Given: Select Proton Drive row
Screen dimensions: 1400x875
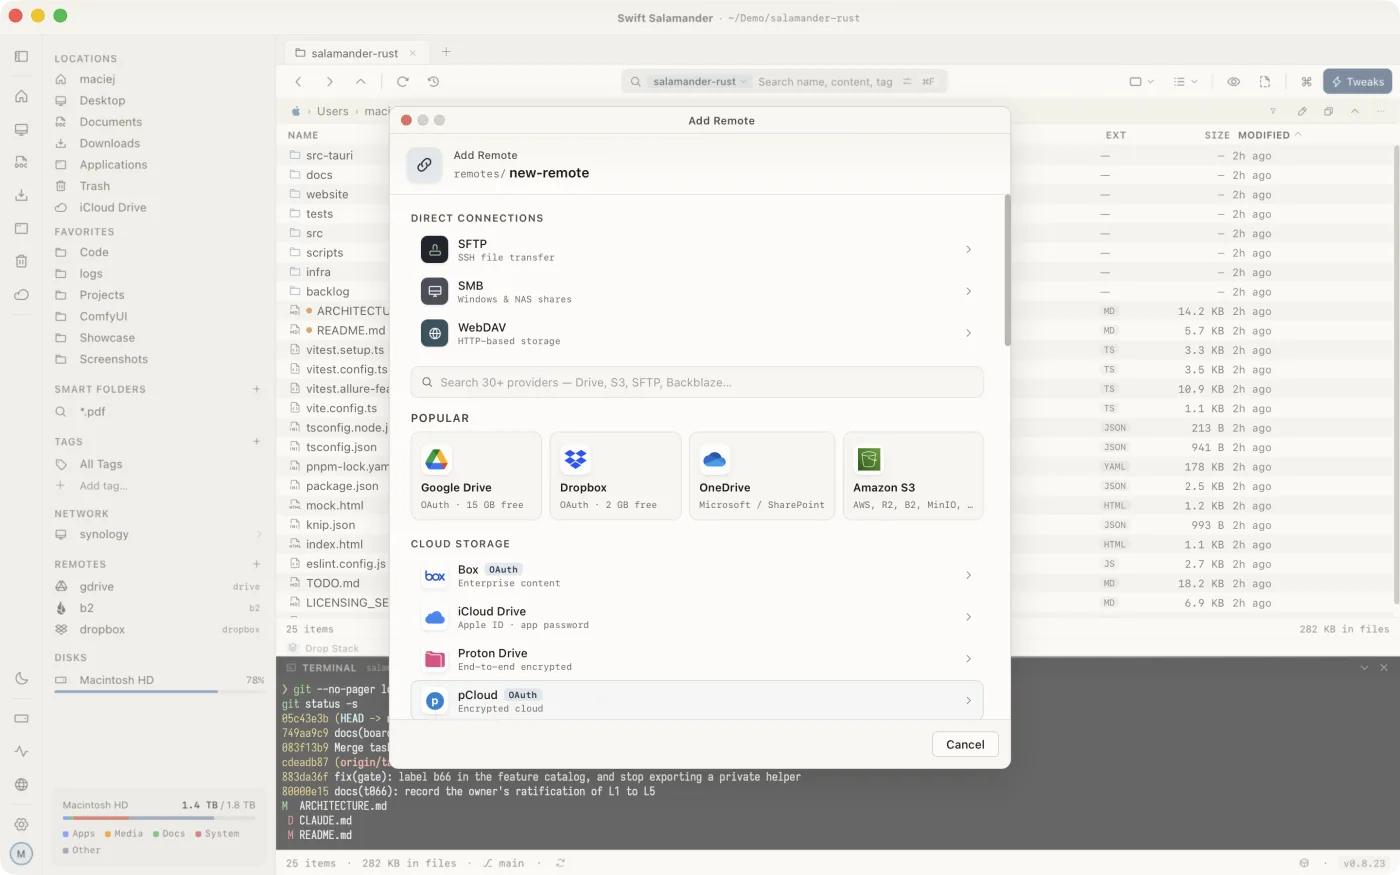Looking at the screenshot, I should [697, 660].
